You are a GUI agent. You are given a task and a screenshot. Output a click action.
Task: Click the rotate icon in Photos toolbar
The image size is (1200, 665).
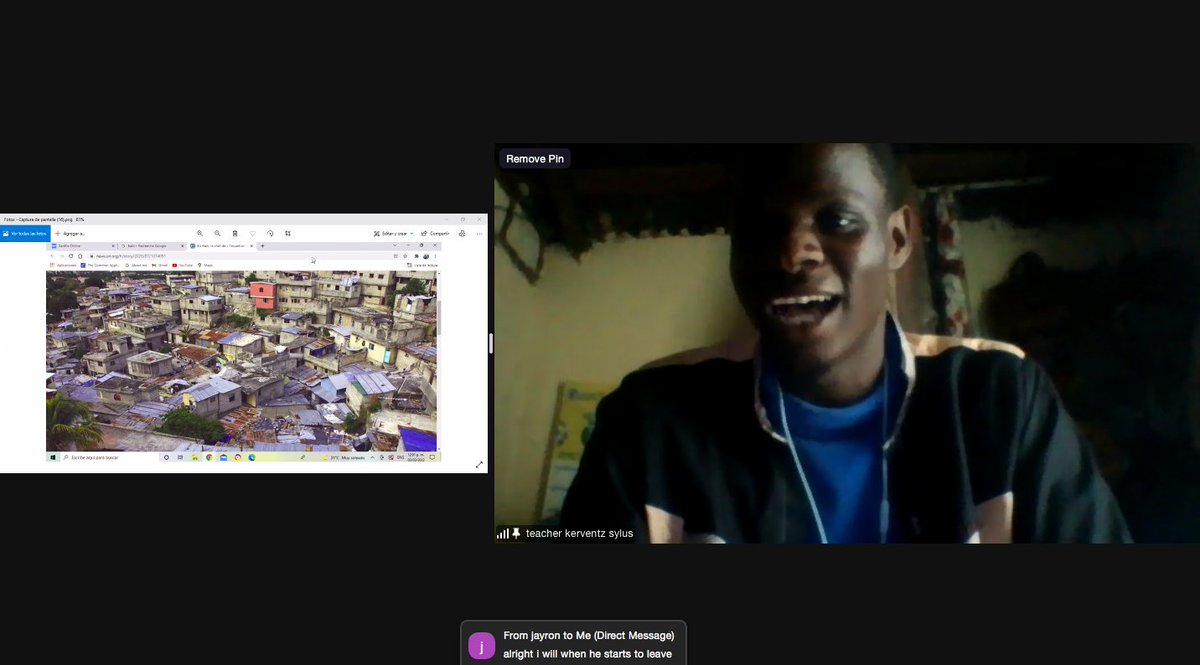point(270,233)
